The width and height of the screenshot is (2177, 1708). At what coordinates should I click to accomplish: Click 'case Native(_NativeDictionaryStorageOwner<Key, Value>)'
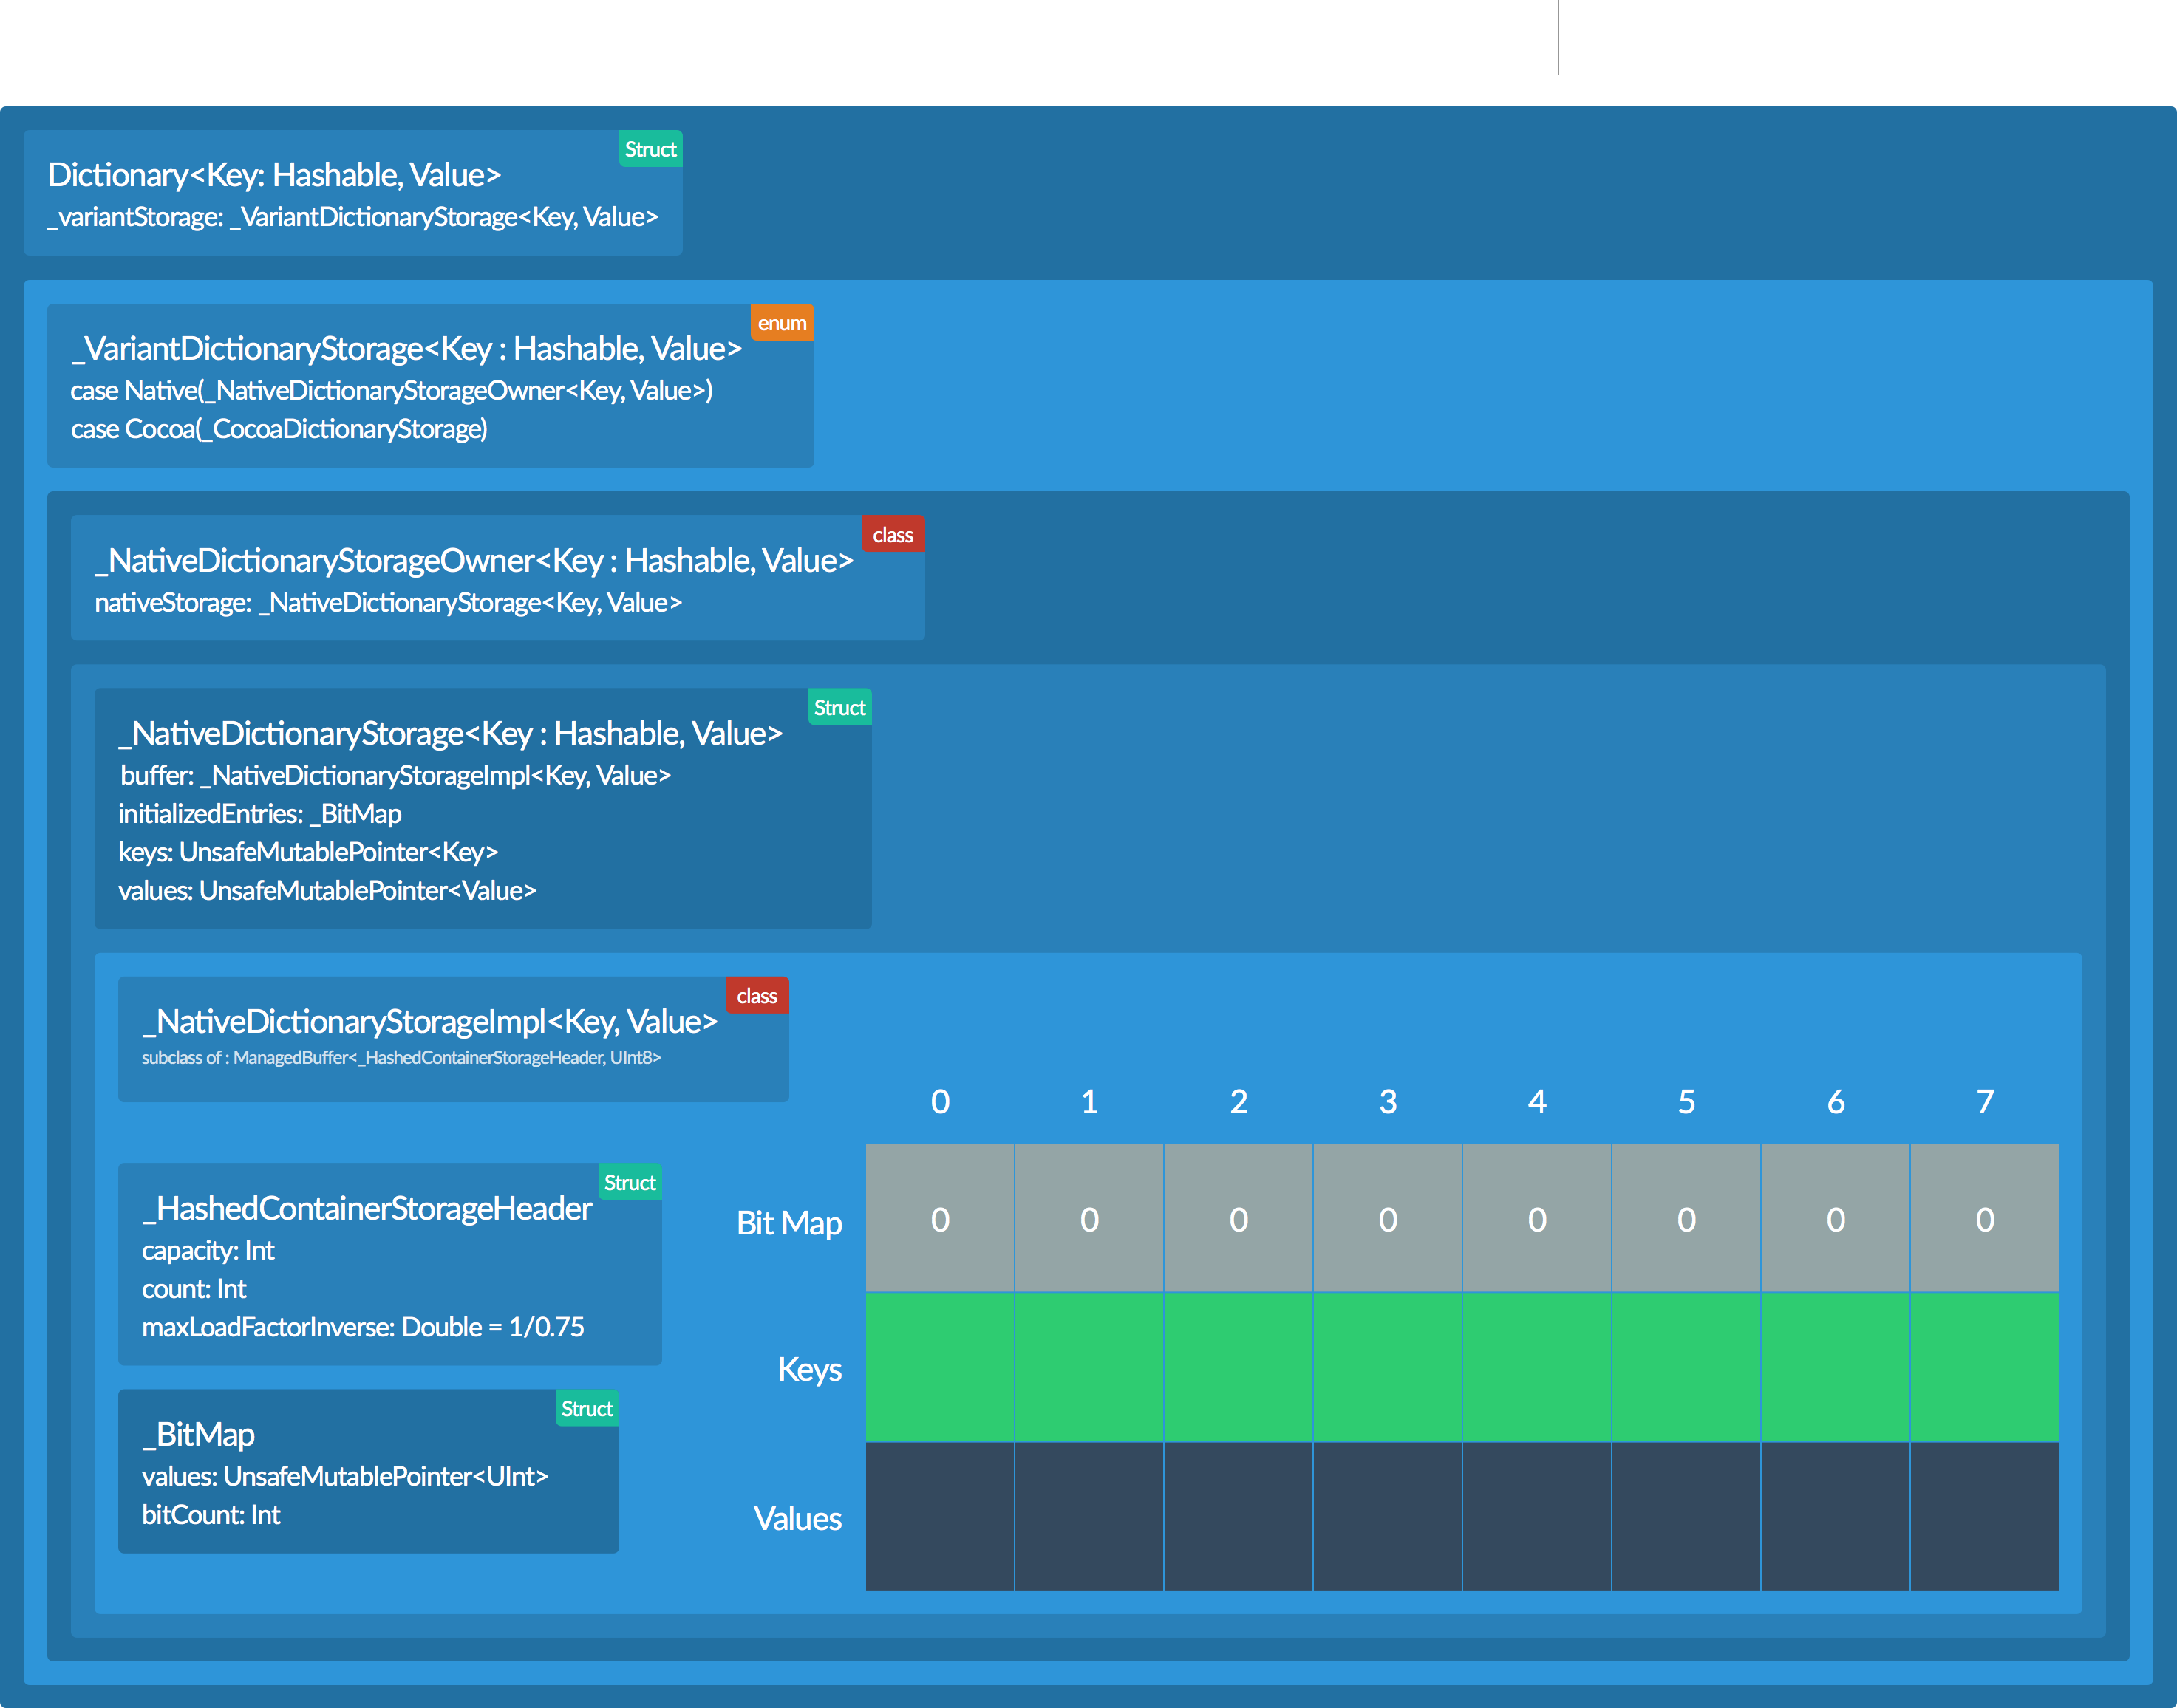(x=391, y=391)
